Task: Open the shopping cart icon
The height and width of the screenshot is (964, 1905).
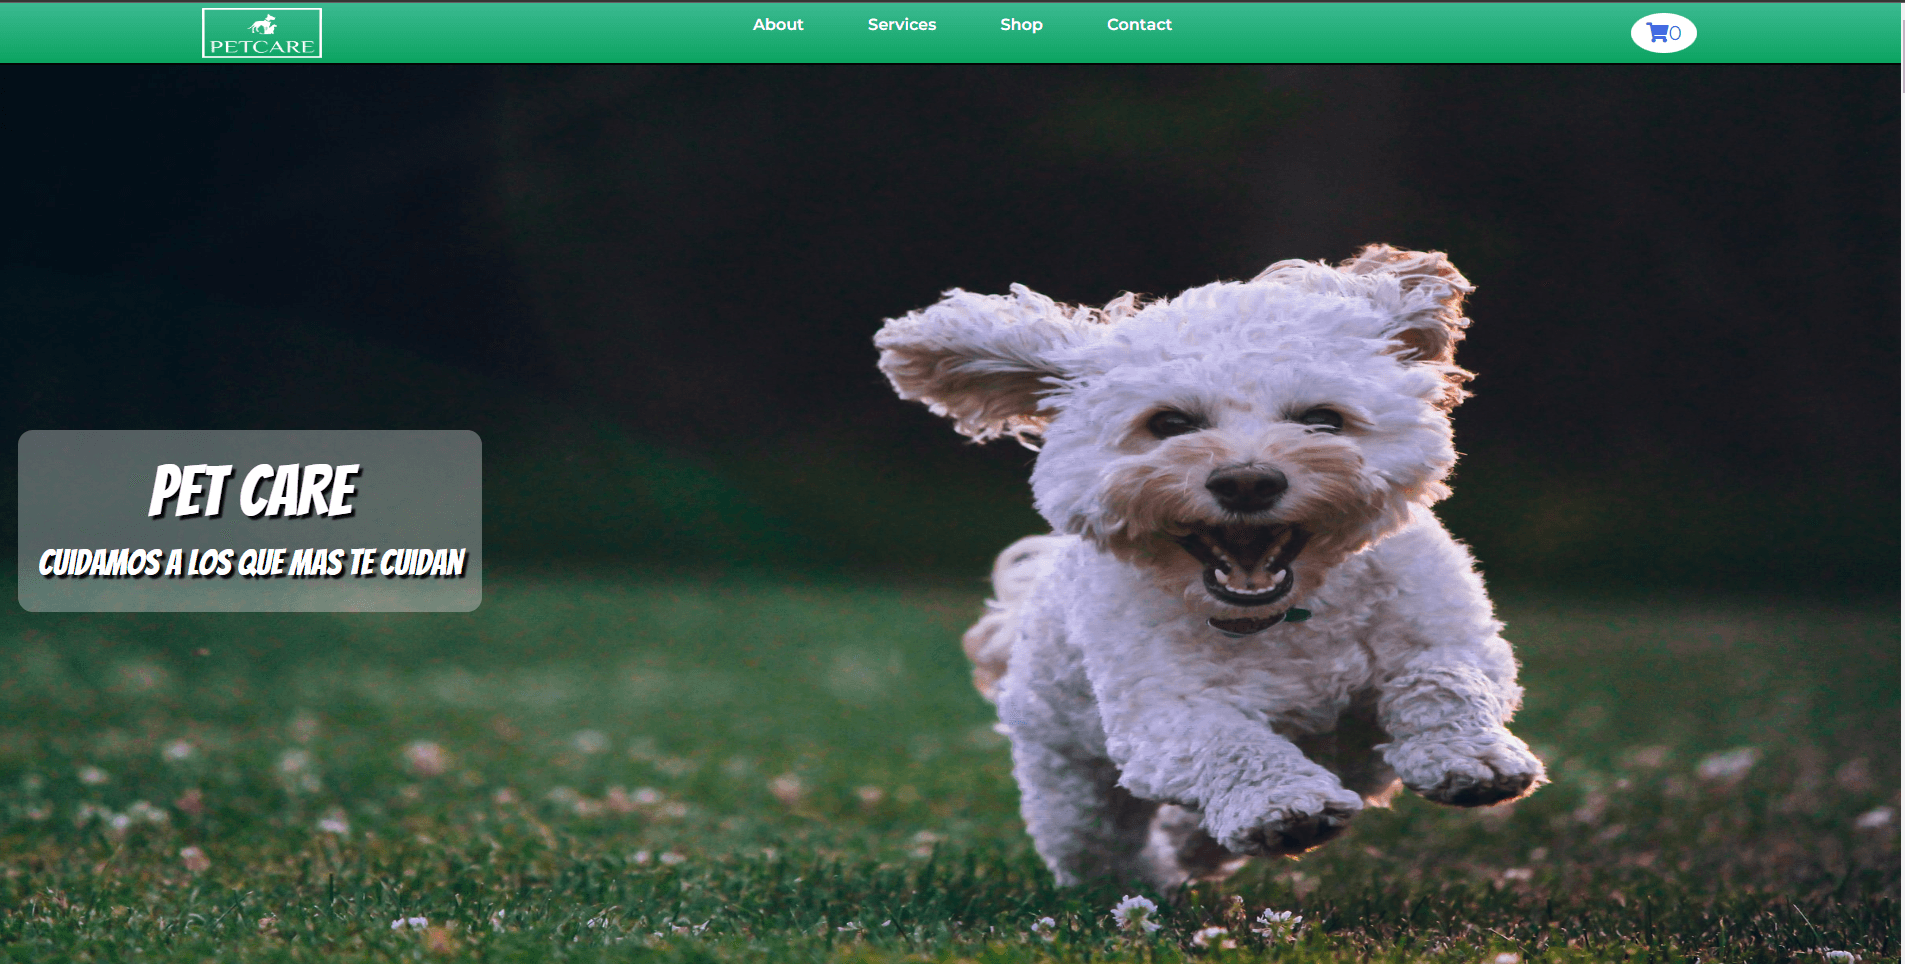Action: click(x=1657, y=33)
